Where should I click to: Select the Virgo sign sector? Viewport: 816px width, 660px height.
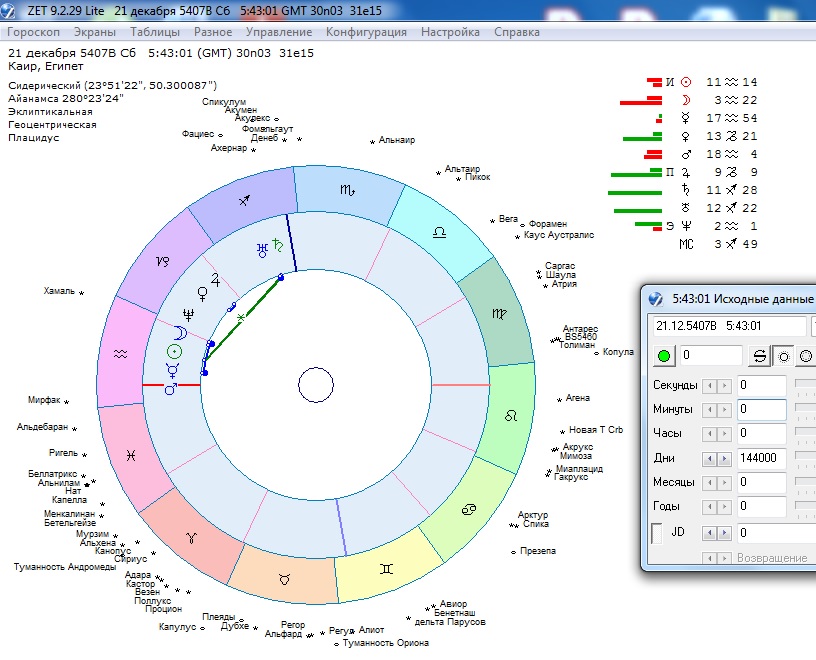tap(499, 313)
